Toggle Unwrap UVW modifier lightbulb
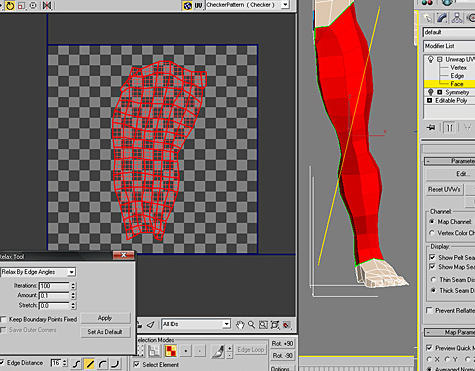 [x=430, y=59]
